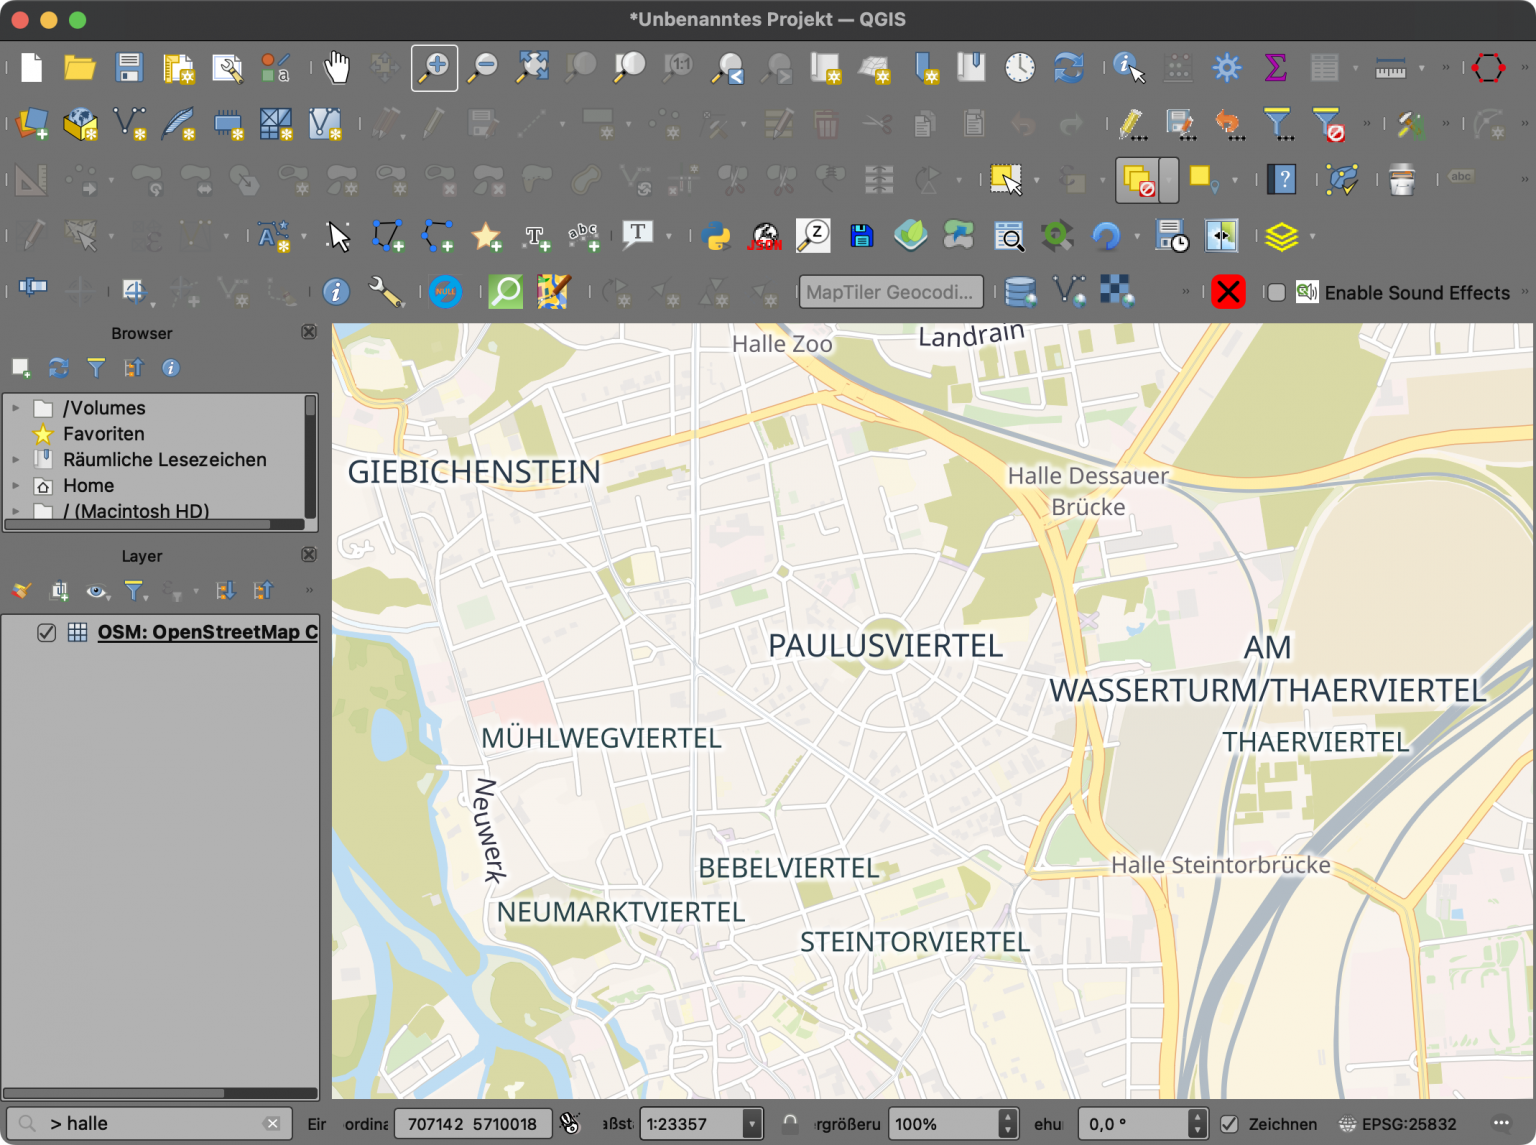Screen dimensions: 1536x1145
Task: Open the Temporal Controller clock panel
Action: pyautogui.click(x=1019, y=67)
